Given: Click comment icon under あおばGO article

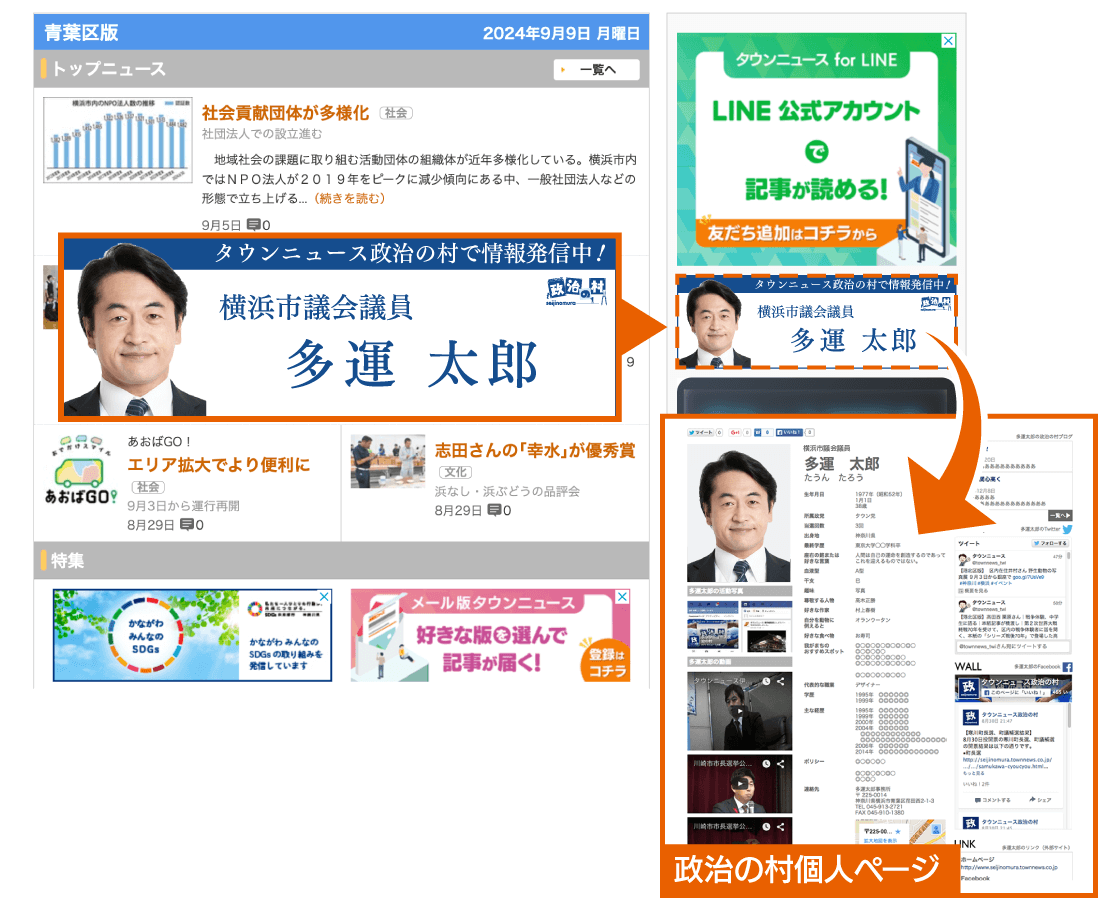Looking at the screenshot, I should tap(187, 525).
